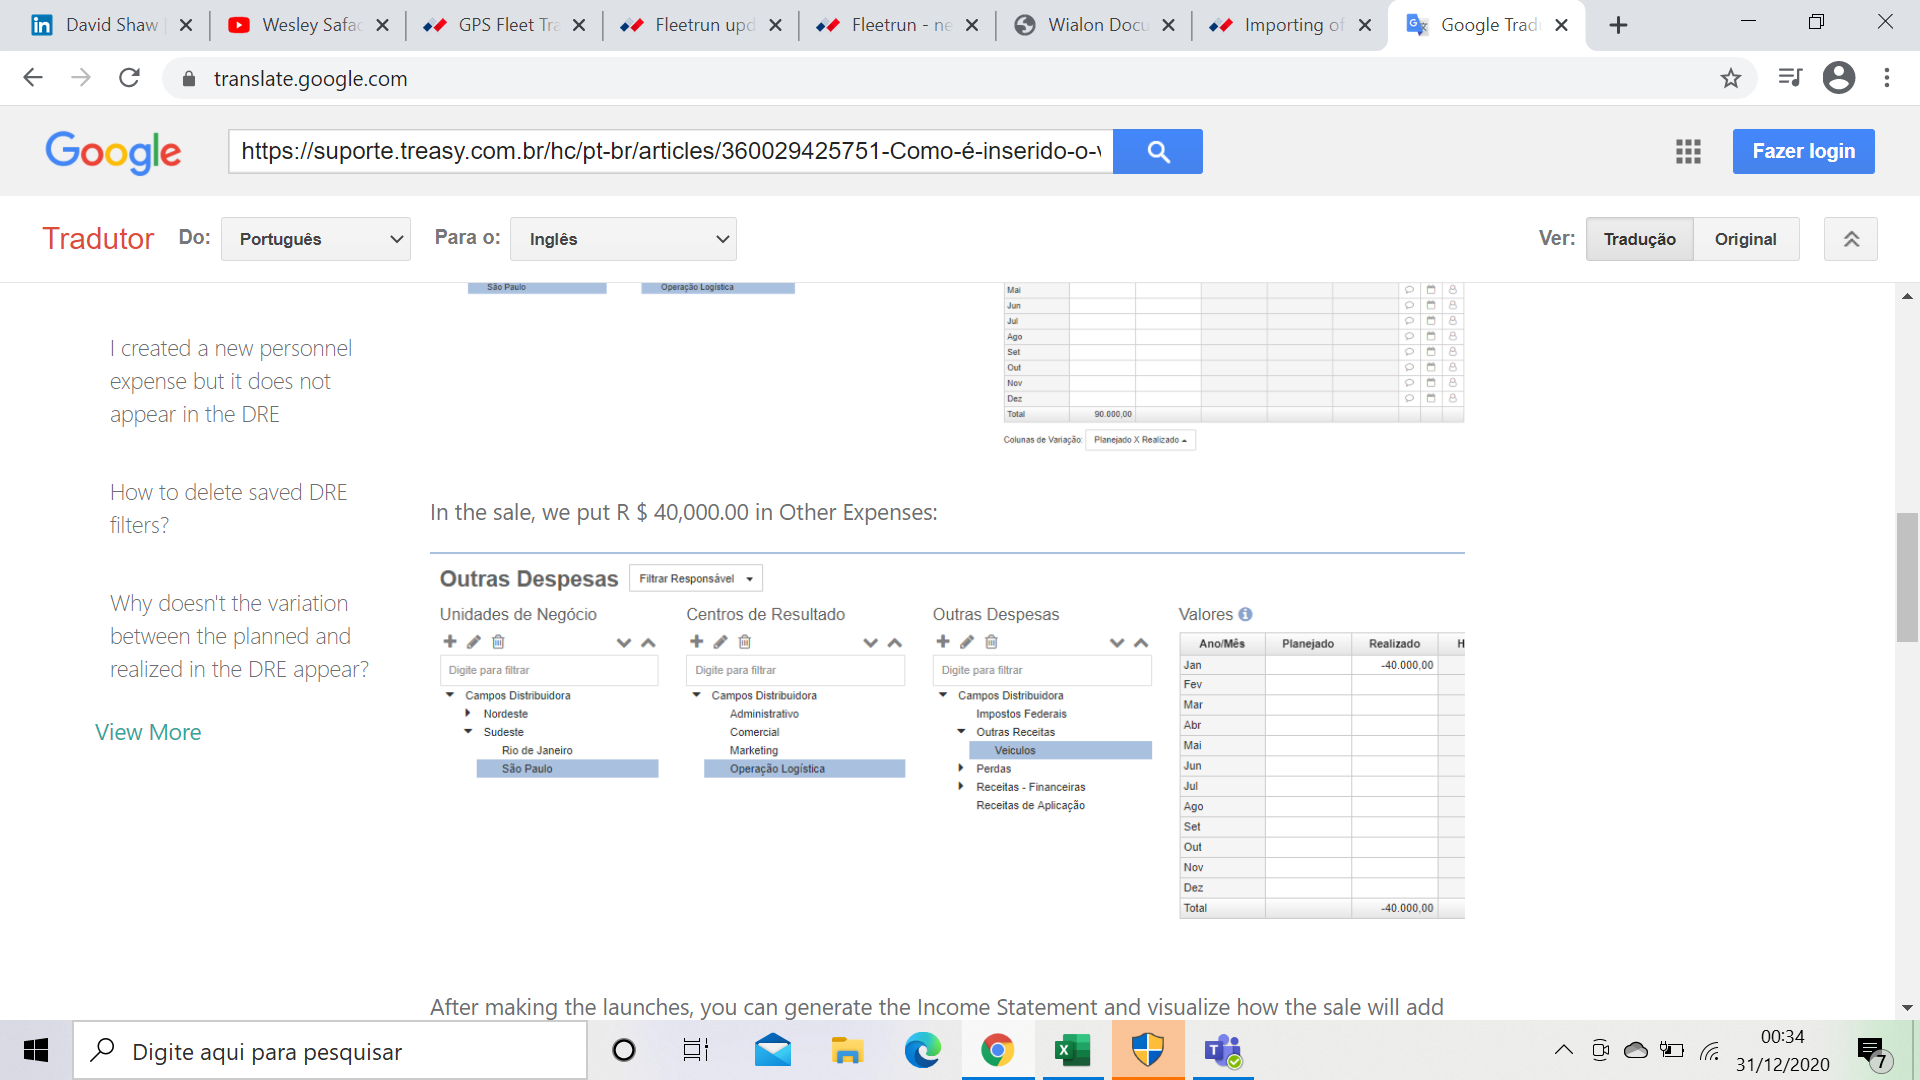Collapse the translator toolbar with double chevron

tap(1850, 239)
